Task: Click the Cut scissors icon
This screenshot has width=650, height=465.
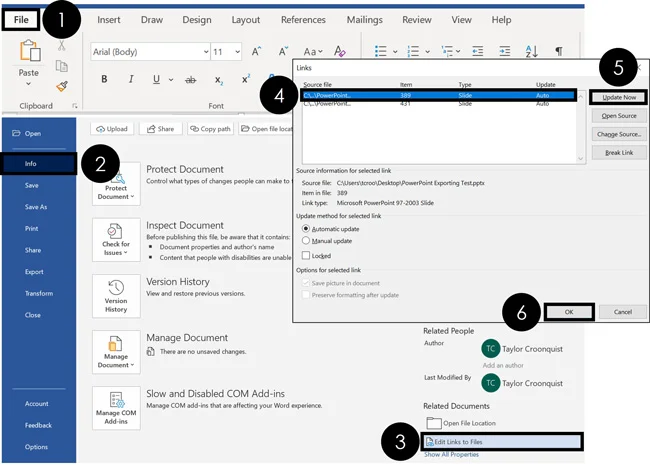Action: 61,45
